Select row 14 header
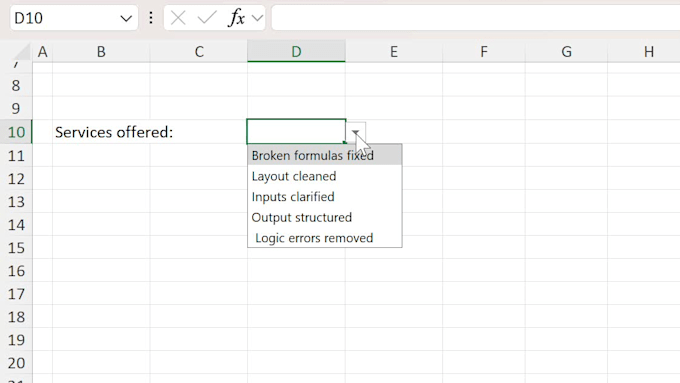Viewport: 680px width, 383px height. point(16,225)
